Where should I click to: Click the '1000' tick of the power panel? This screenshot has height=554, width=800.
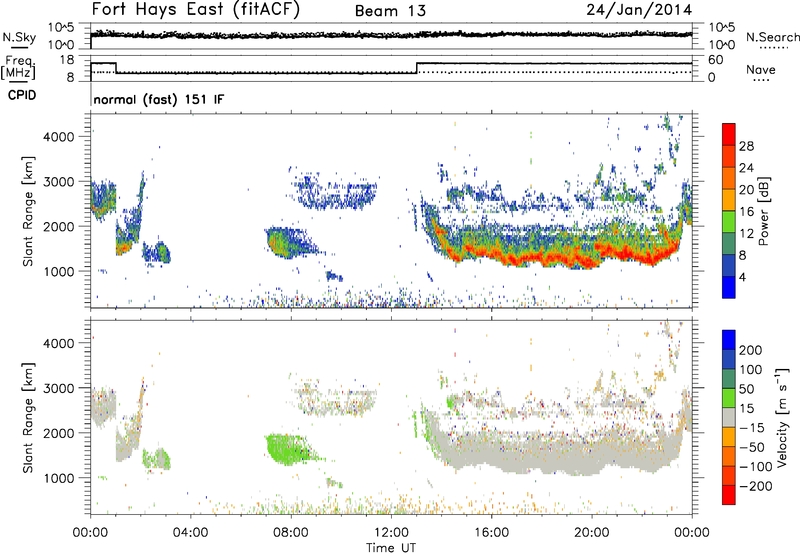click(59, 271)
